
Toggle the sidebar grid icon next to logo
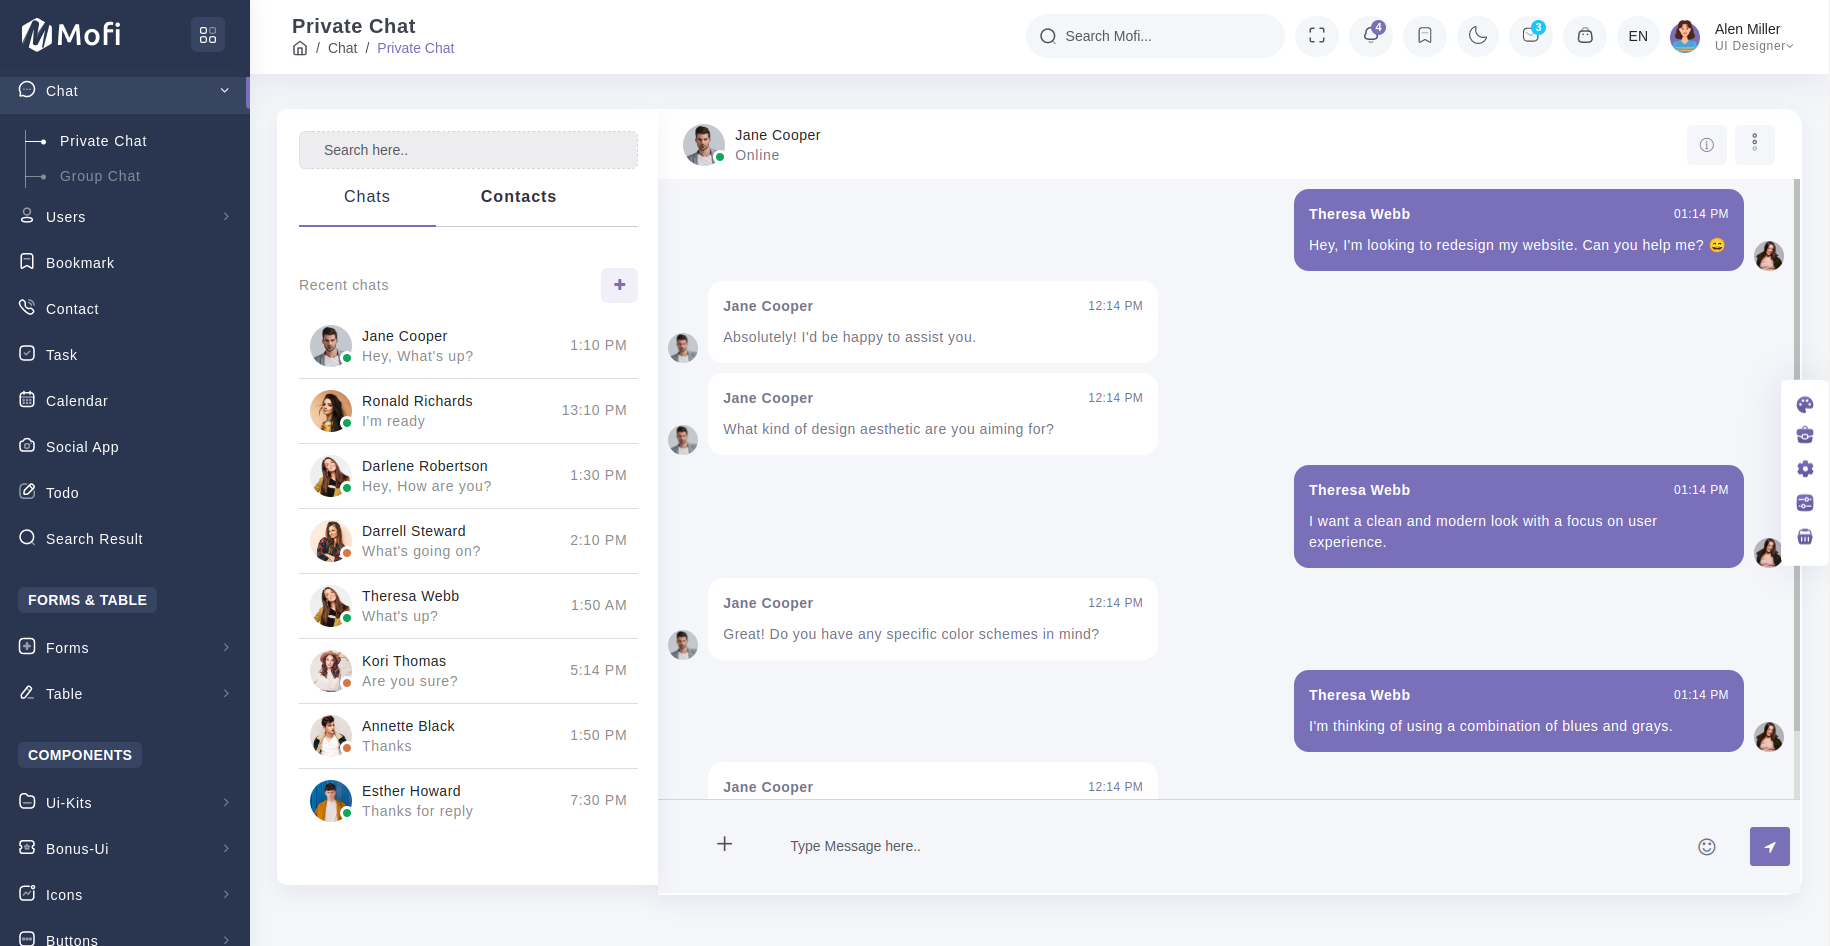click(208, 35)
